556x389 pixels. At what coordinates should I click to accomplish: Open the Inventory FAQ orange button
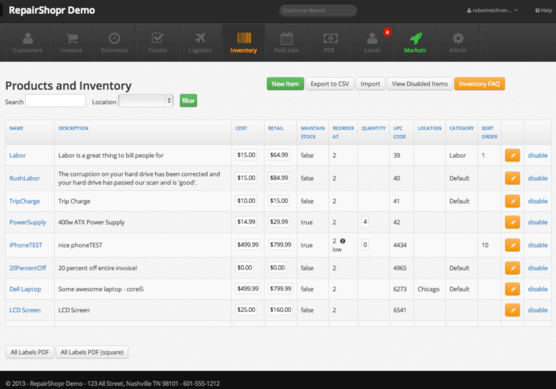pyautogui.click(x=479, y=84)
